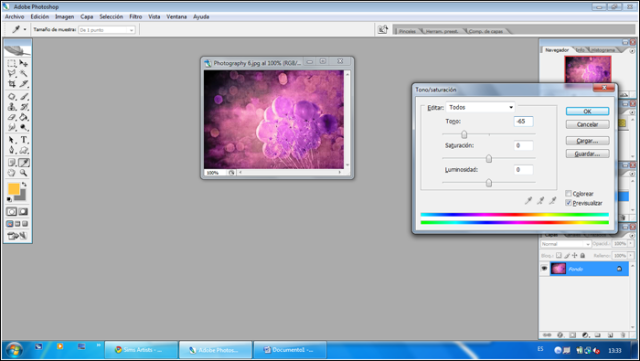
Task: Select the Move tool
Action: pyautogui.click(x=24, y=63)
